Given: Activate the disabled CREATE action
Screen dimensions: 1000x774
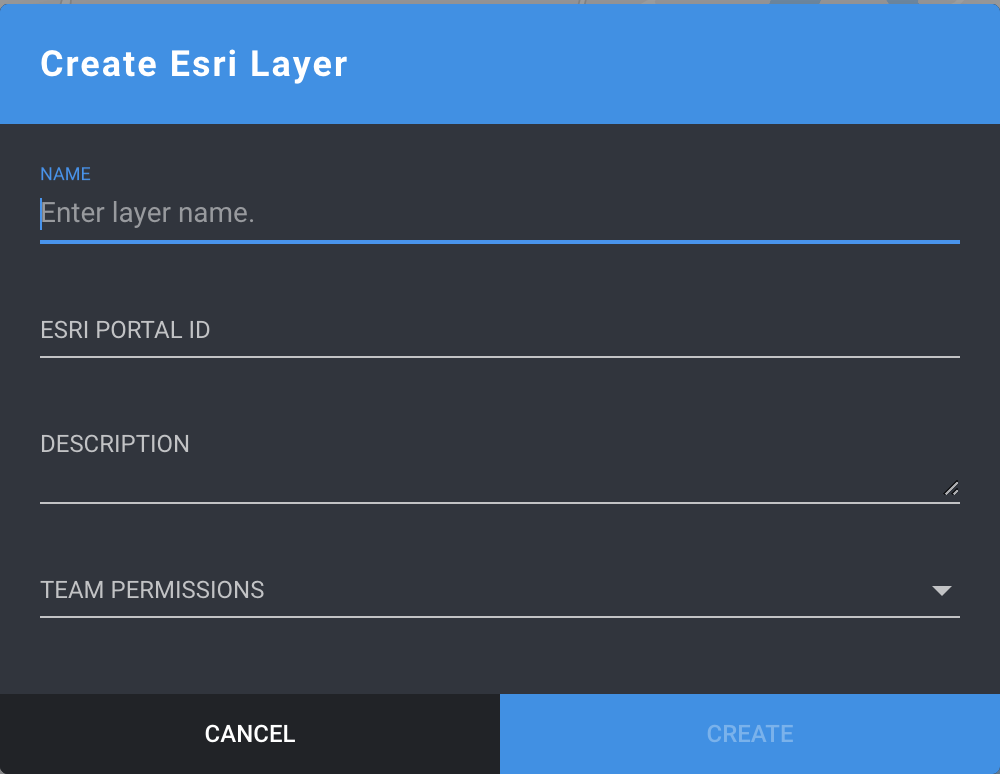Looking at the screenshot, I should tap(749, 733).
